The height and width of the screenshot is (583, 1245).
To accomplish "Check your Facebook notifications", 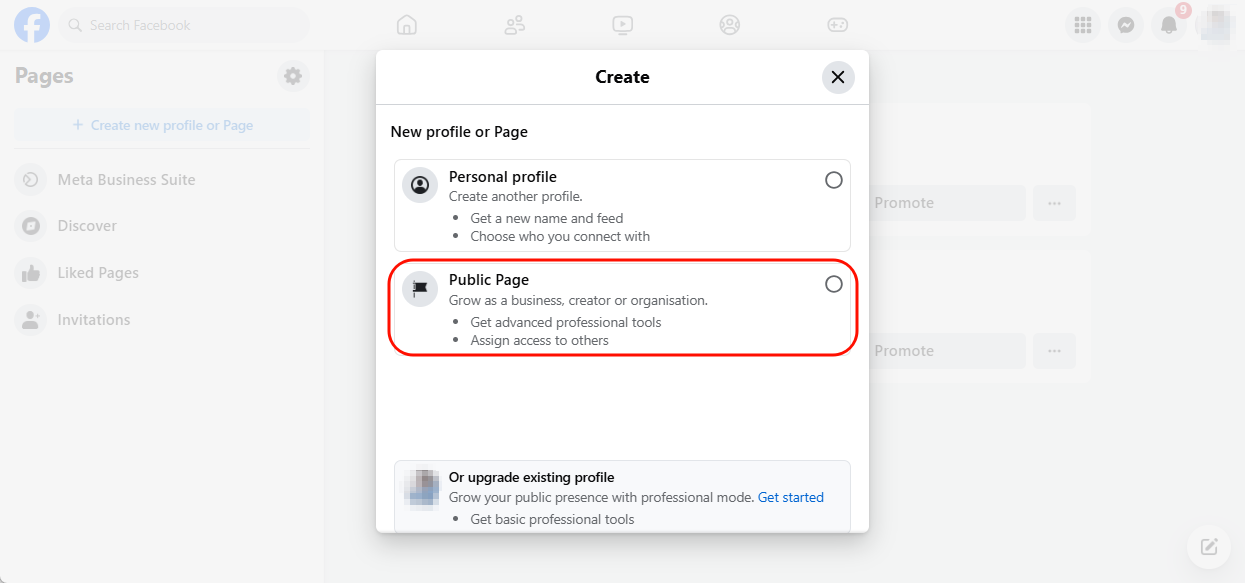I will (1168, 25).
